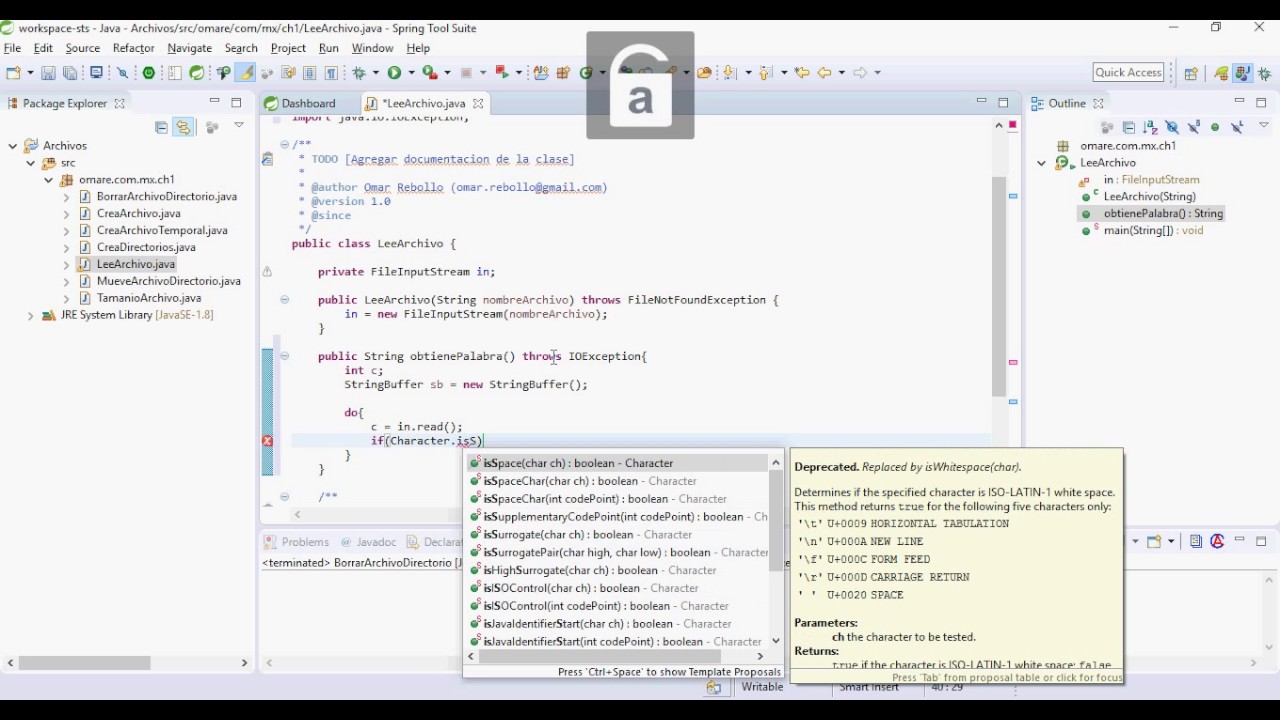1280x720 pixels.
Task: Go to Last Edit Location icon
Action: (x=802, y=72)
